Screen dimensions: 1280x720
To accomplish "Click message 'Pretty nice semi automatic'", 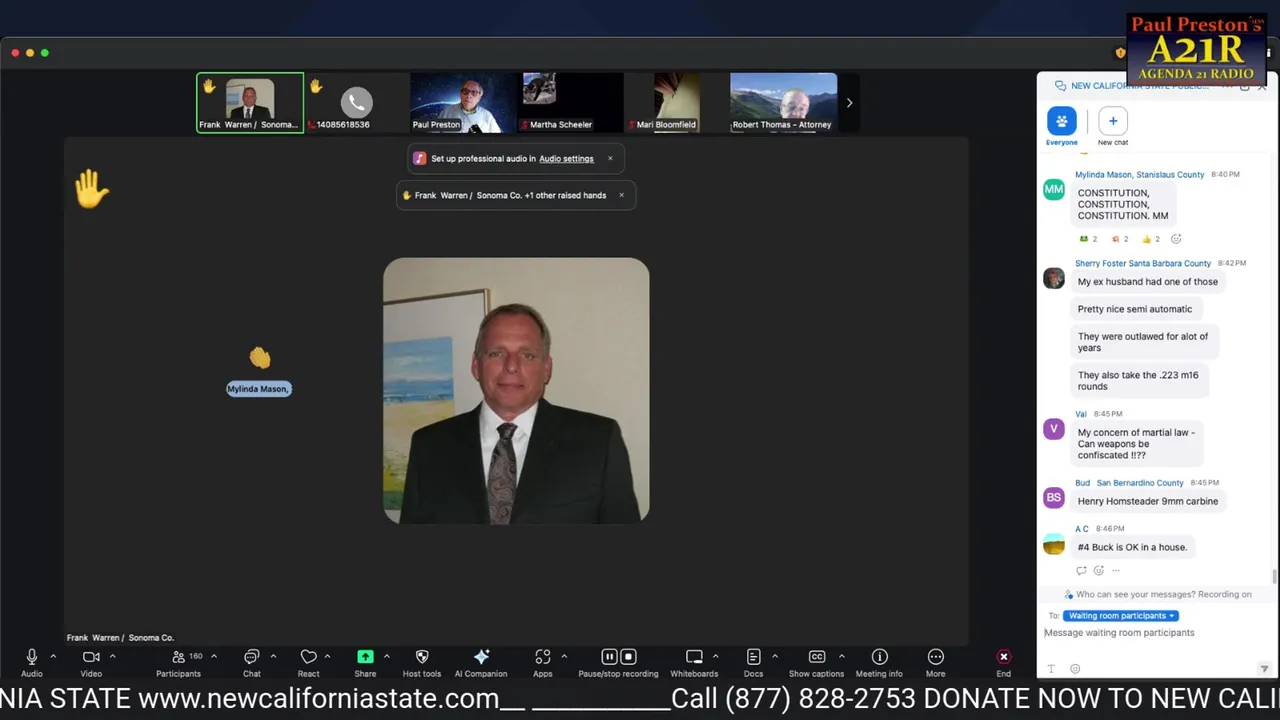I will point(1135,309).
